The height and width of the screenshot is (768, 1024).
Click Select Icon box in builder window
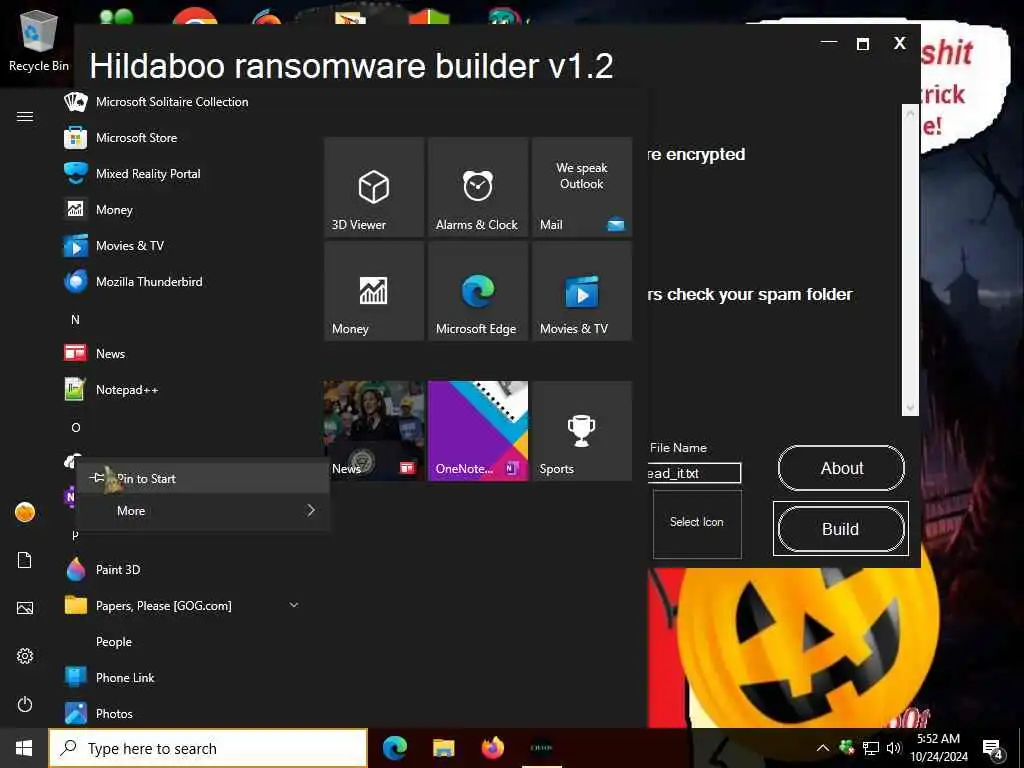tap(697, 524)
